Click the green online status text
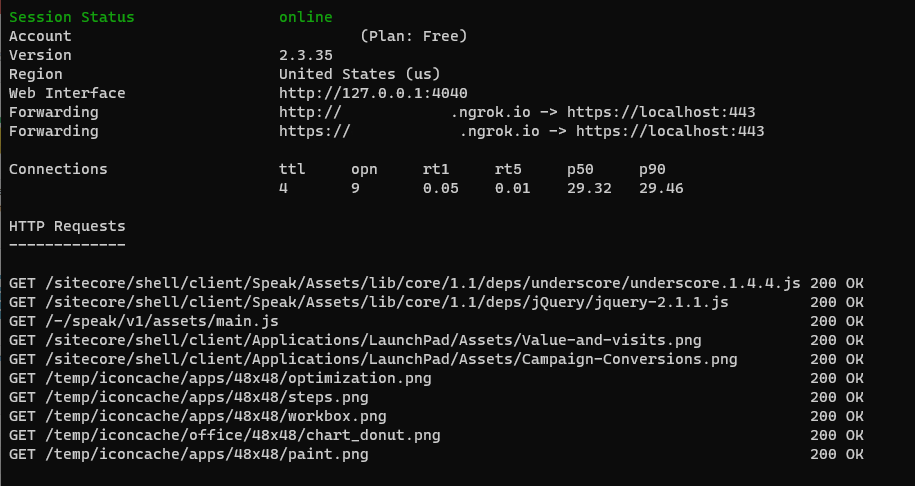 tap(305, 17)
